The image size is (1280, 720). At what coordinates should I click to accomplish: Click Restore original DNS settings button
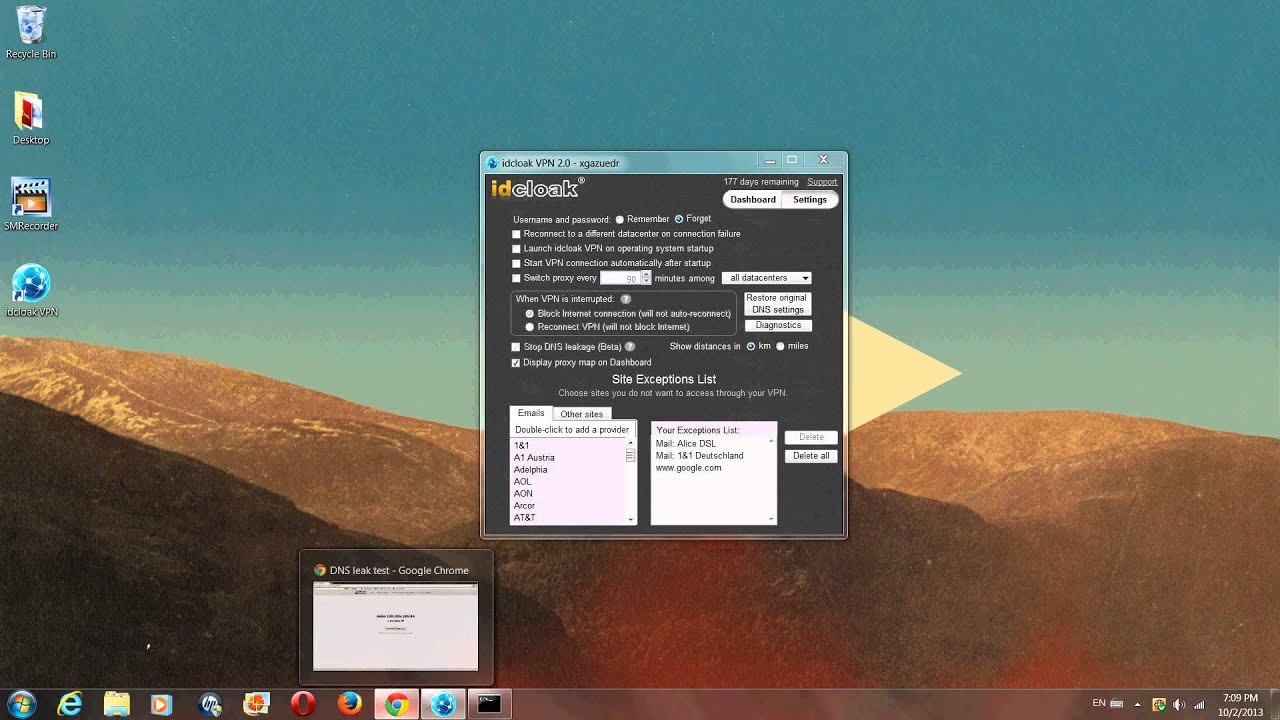click(777, 304)
